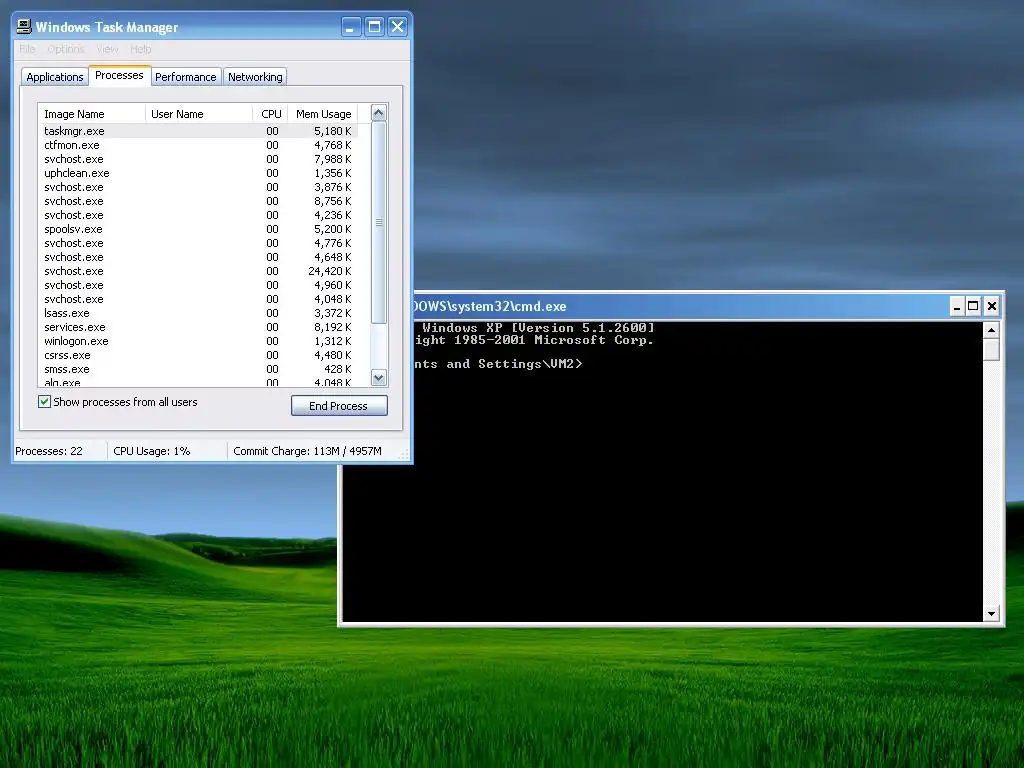Click the 4,648 K memory usage value
This screenshot has height=768, width=1024.
[332, 257]
